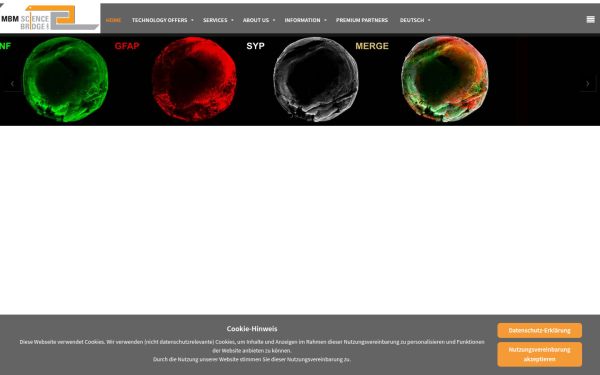Open the ABOUT US menu
Viewport: 600px width, 375px height.
[256, 20]
